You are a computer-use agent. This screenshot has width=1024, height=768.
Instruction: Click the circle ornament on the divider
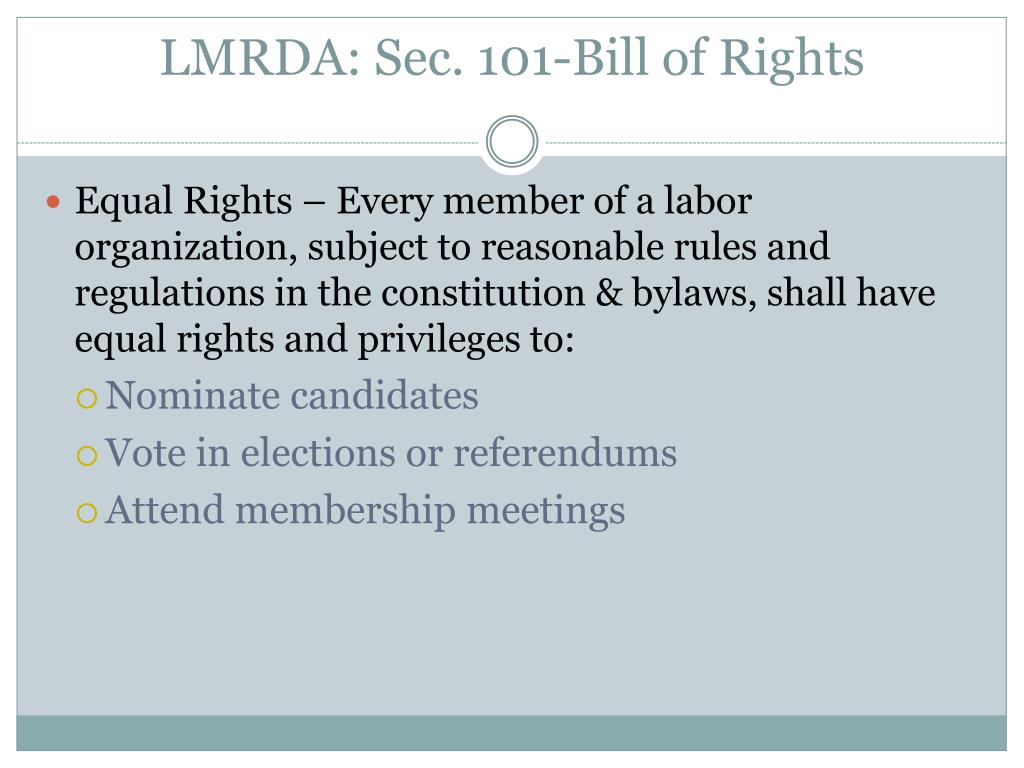click(512, 142)
